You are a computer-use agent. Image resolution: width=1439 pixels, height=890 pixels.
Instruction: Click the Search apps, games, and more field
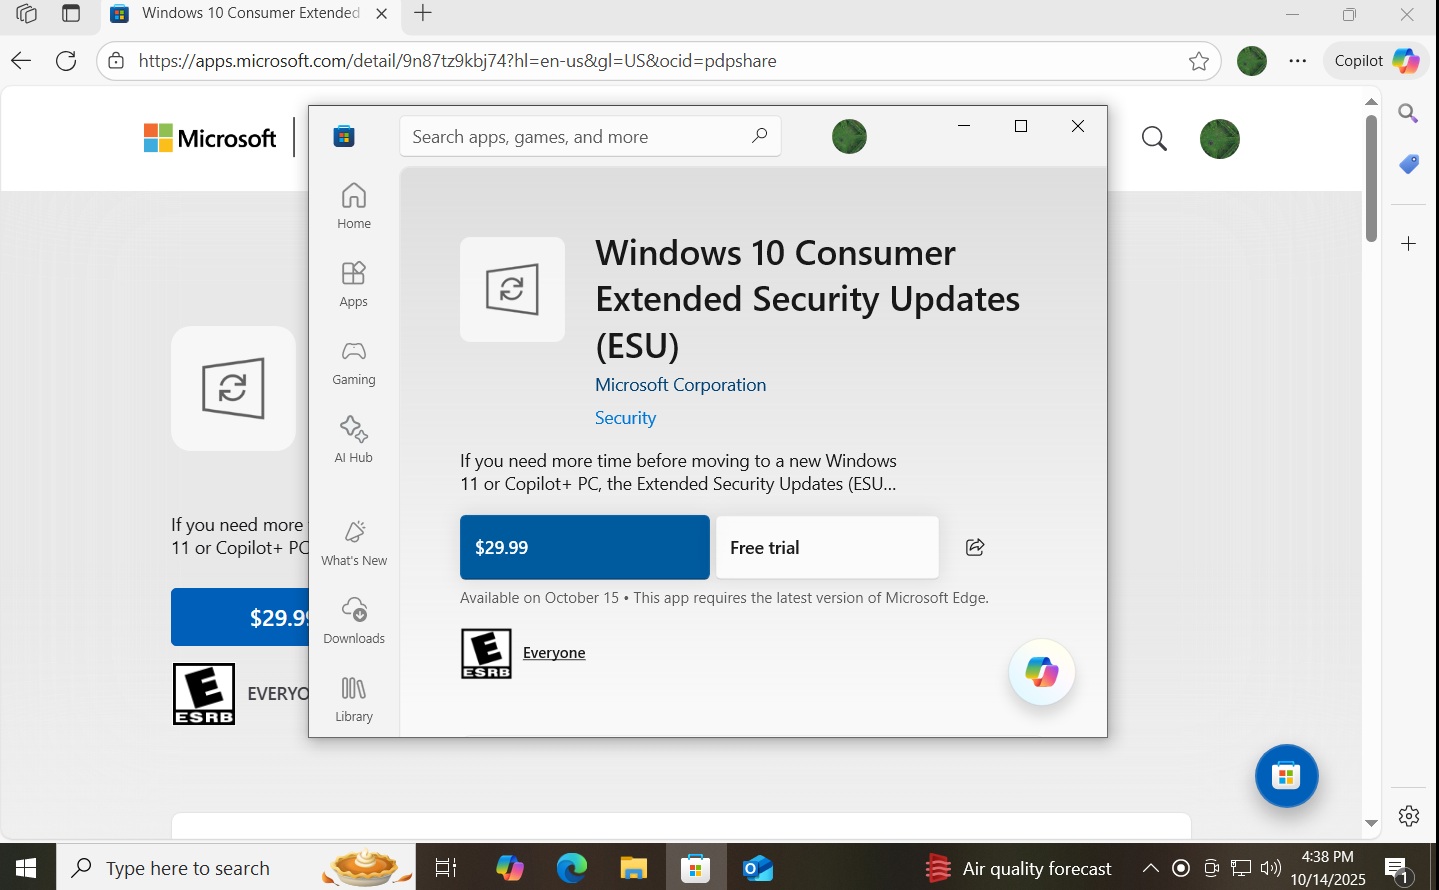(x=575, y=137)
